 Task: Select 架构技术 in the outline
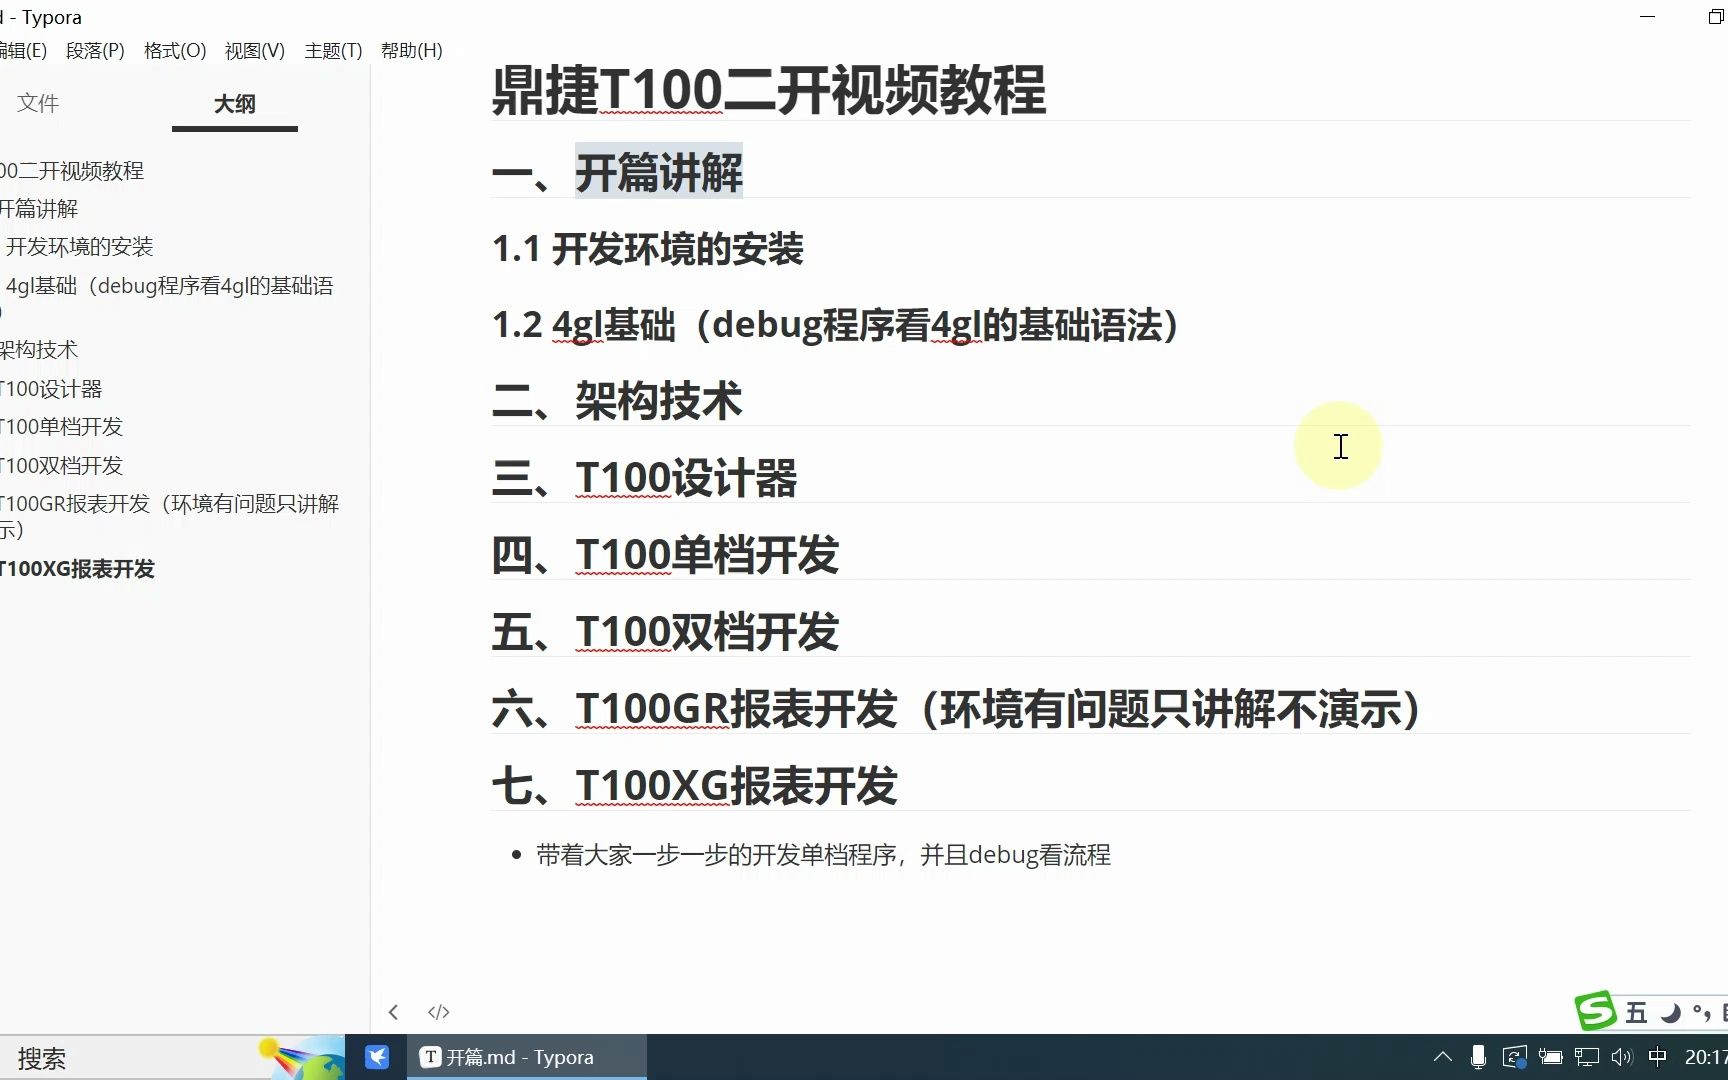[39, 350]
